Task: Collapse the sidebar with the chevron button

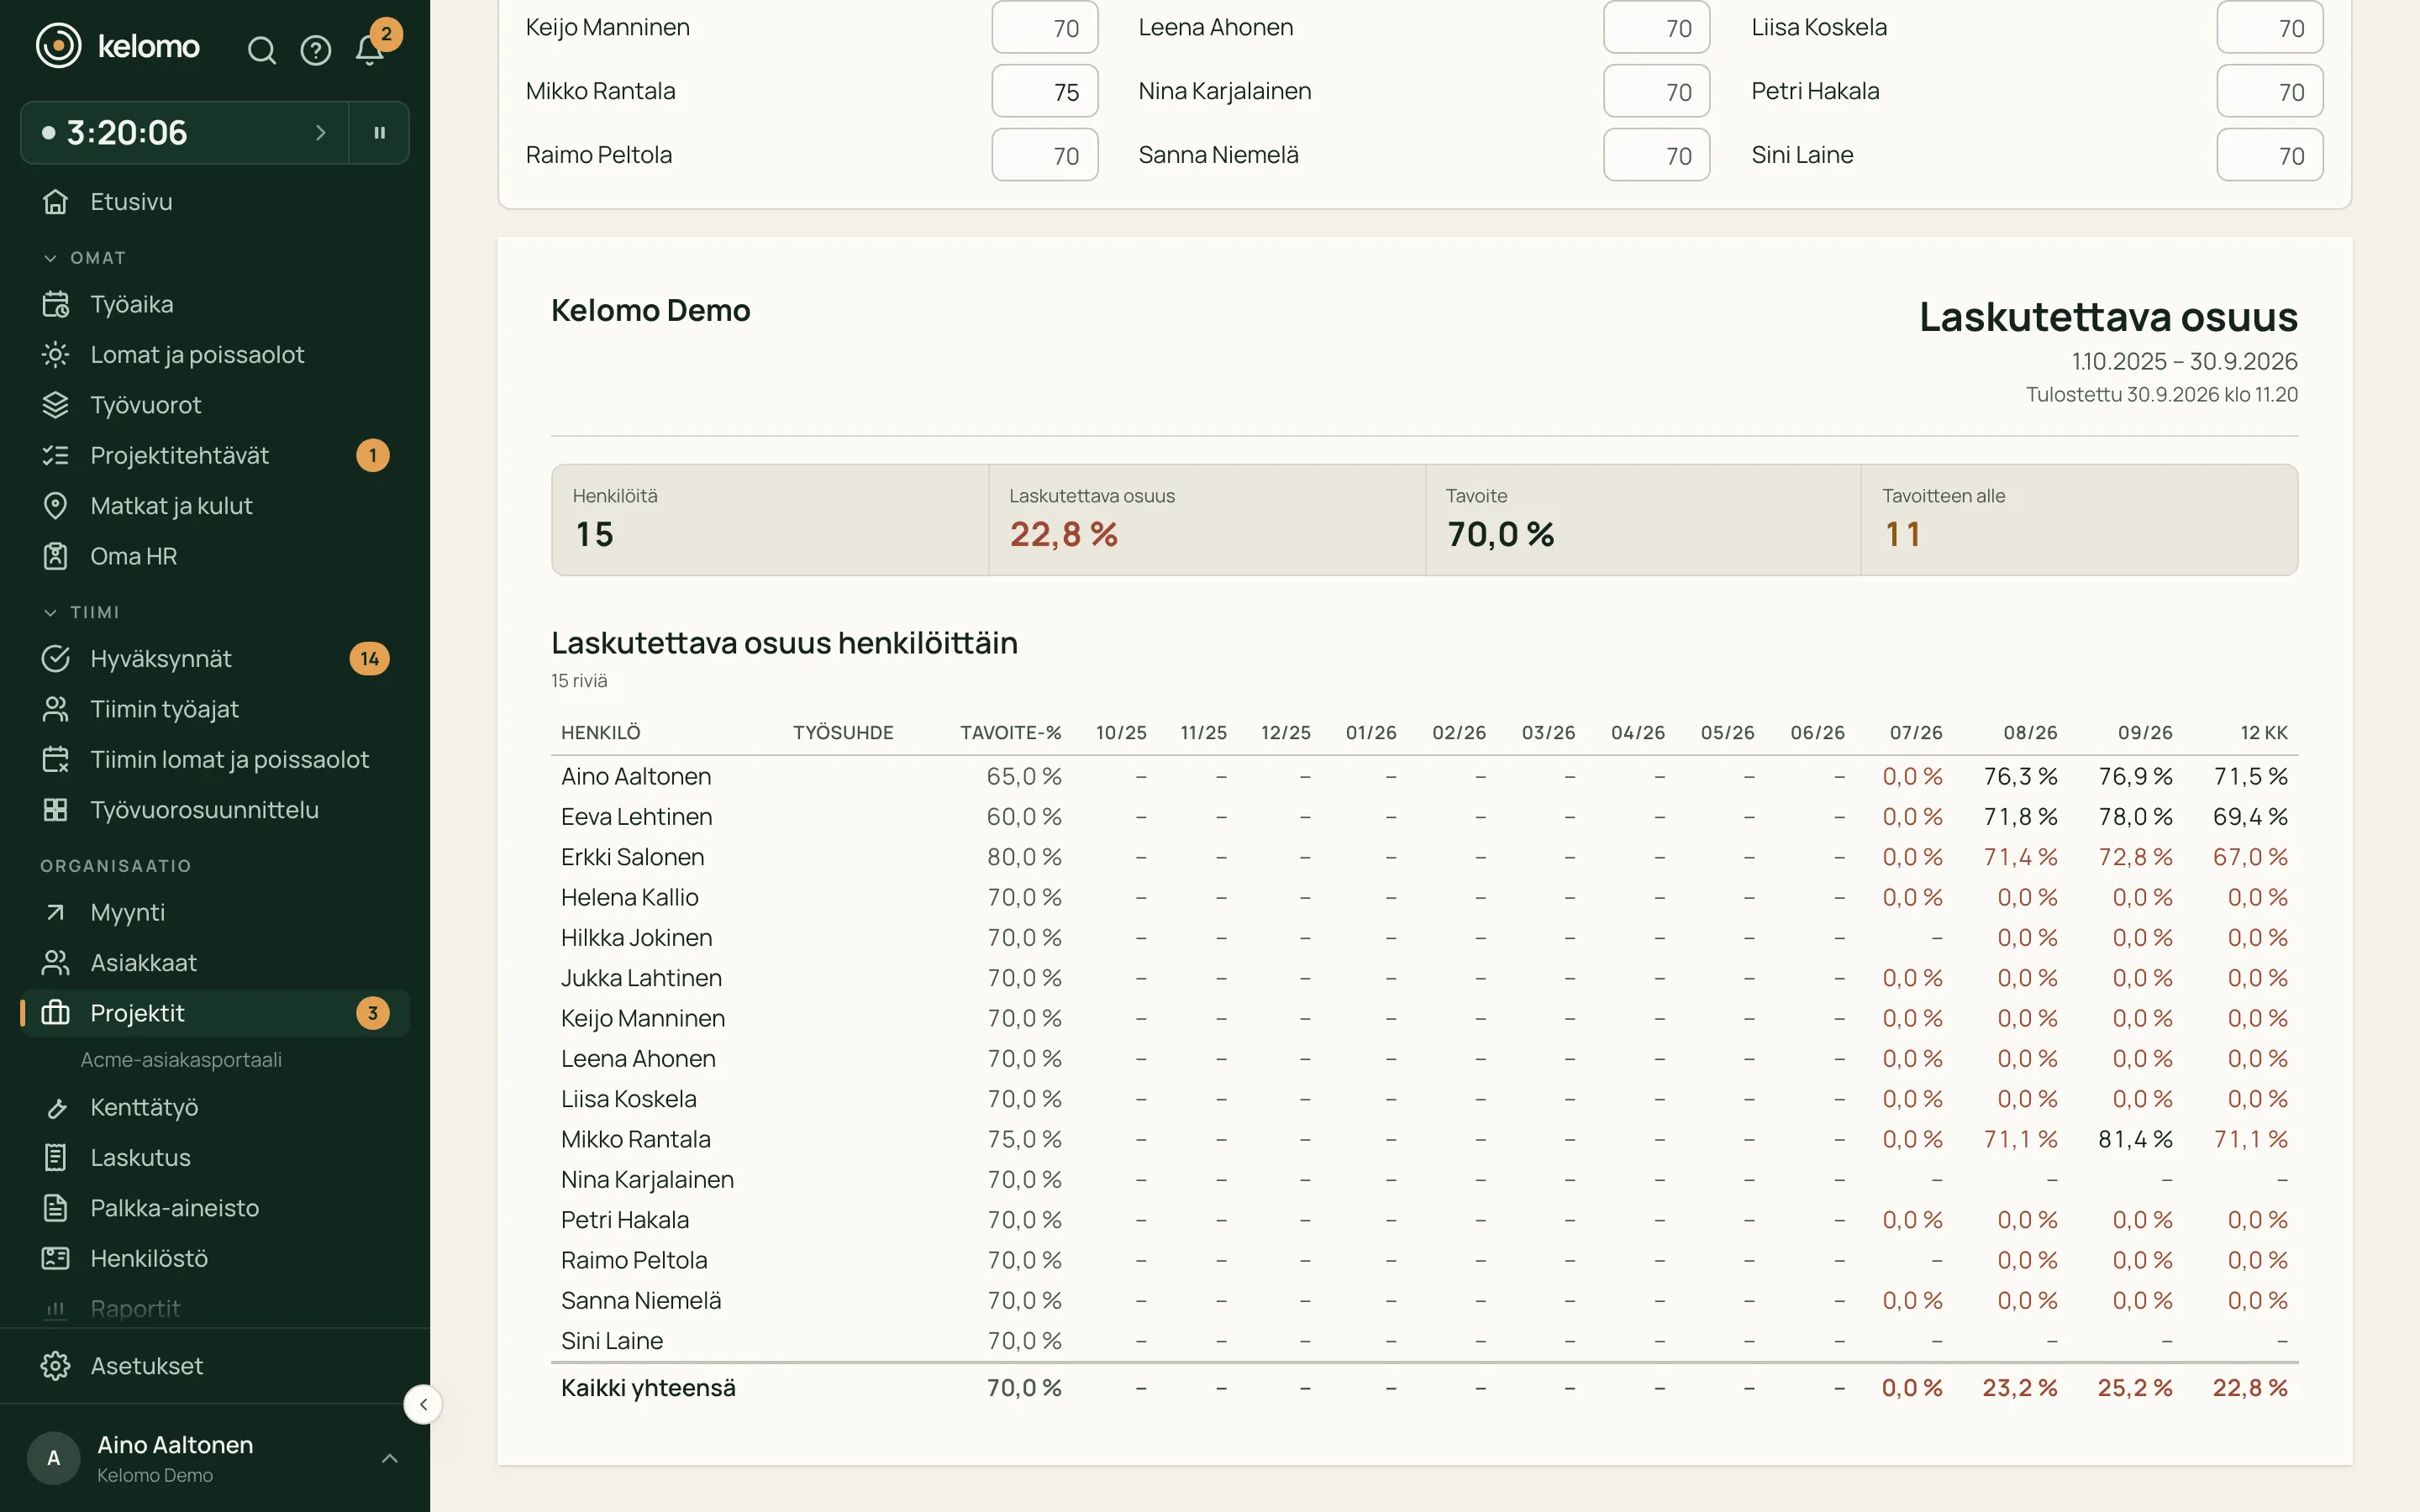Action: (423, 1404)
